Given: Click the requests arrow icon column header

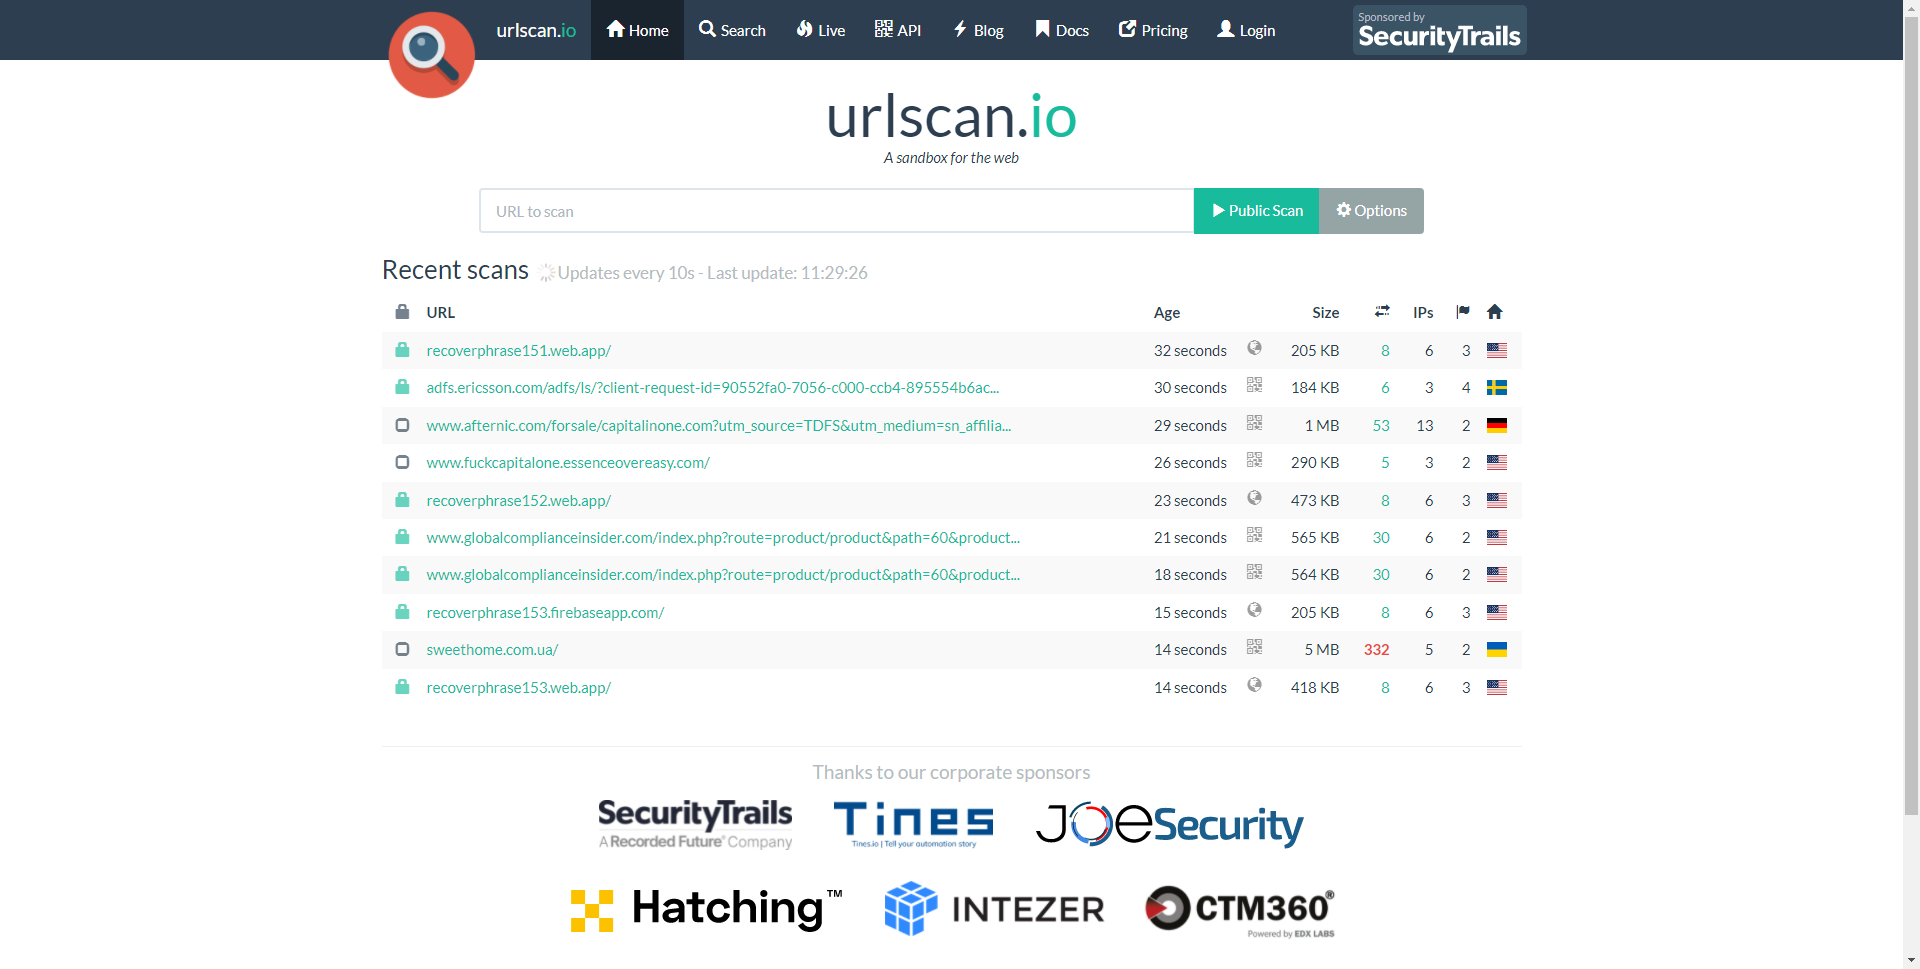Looking at the screenshot, I should click(x=1381, y=310).
